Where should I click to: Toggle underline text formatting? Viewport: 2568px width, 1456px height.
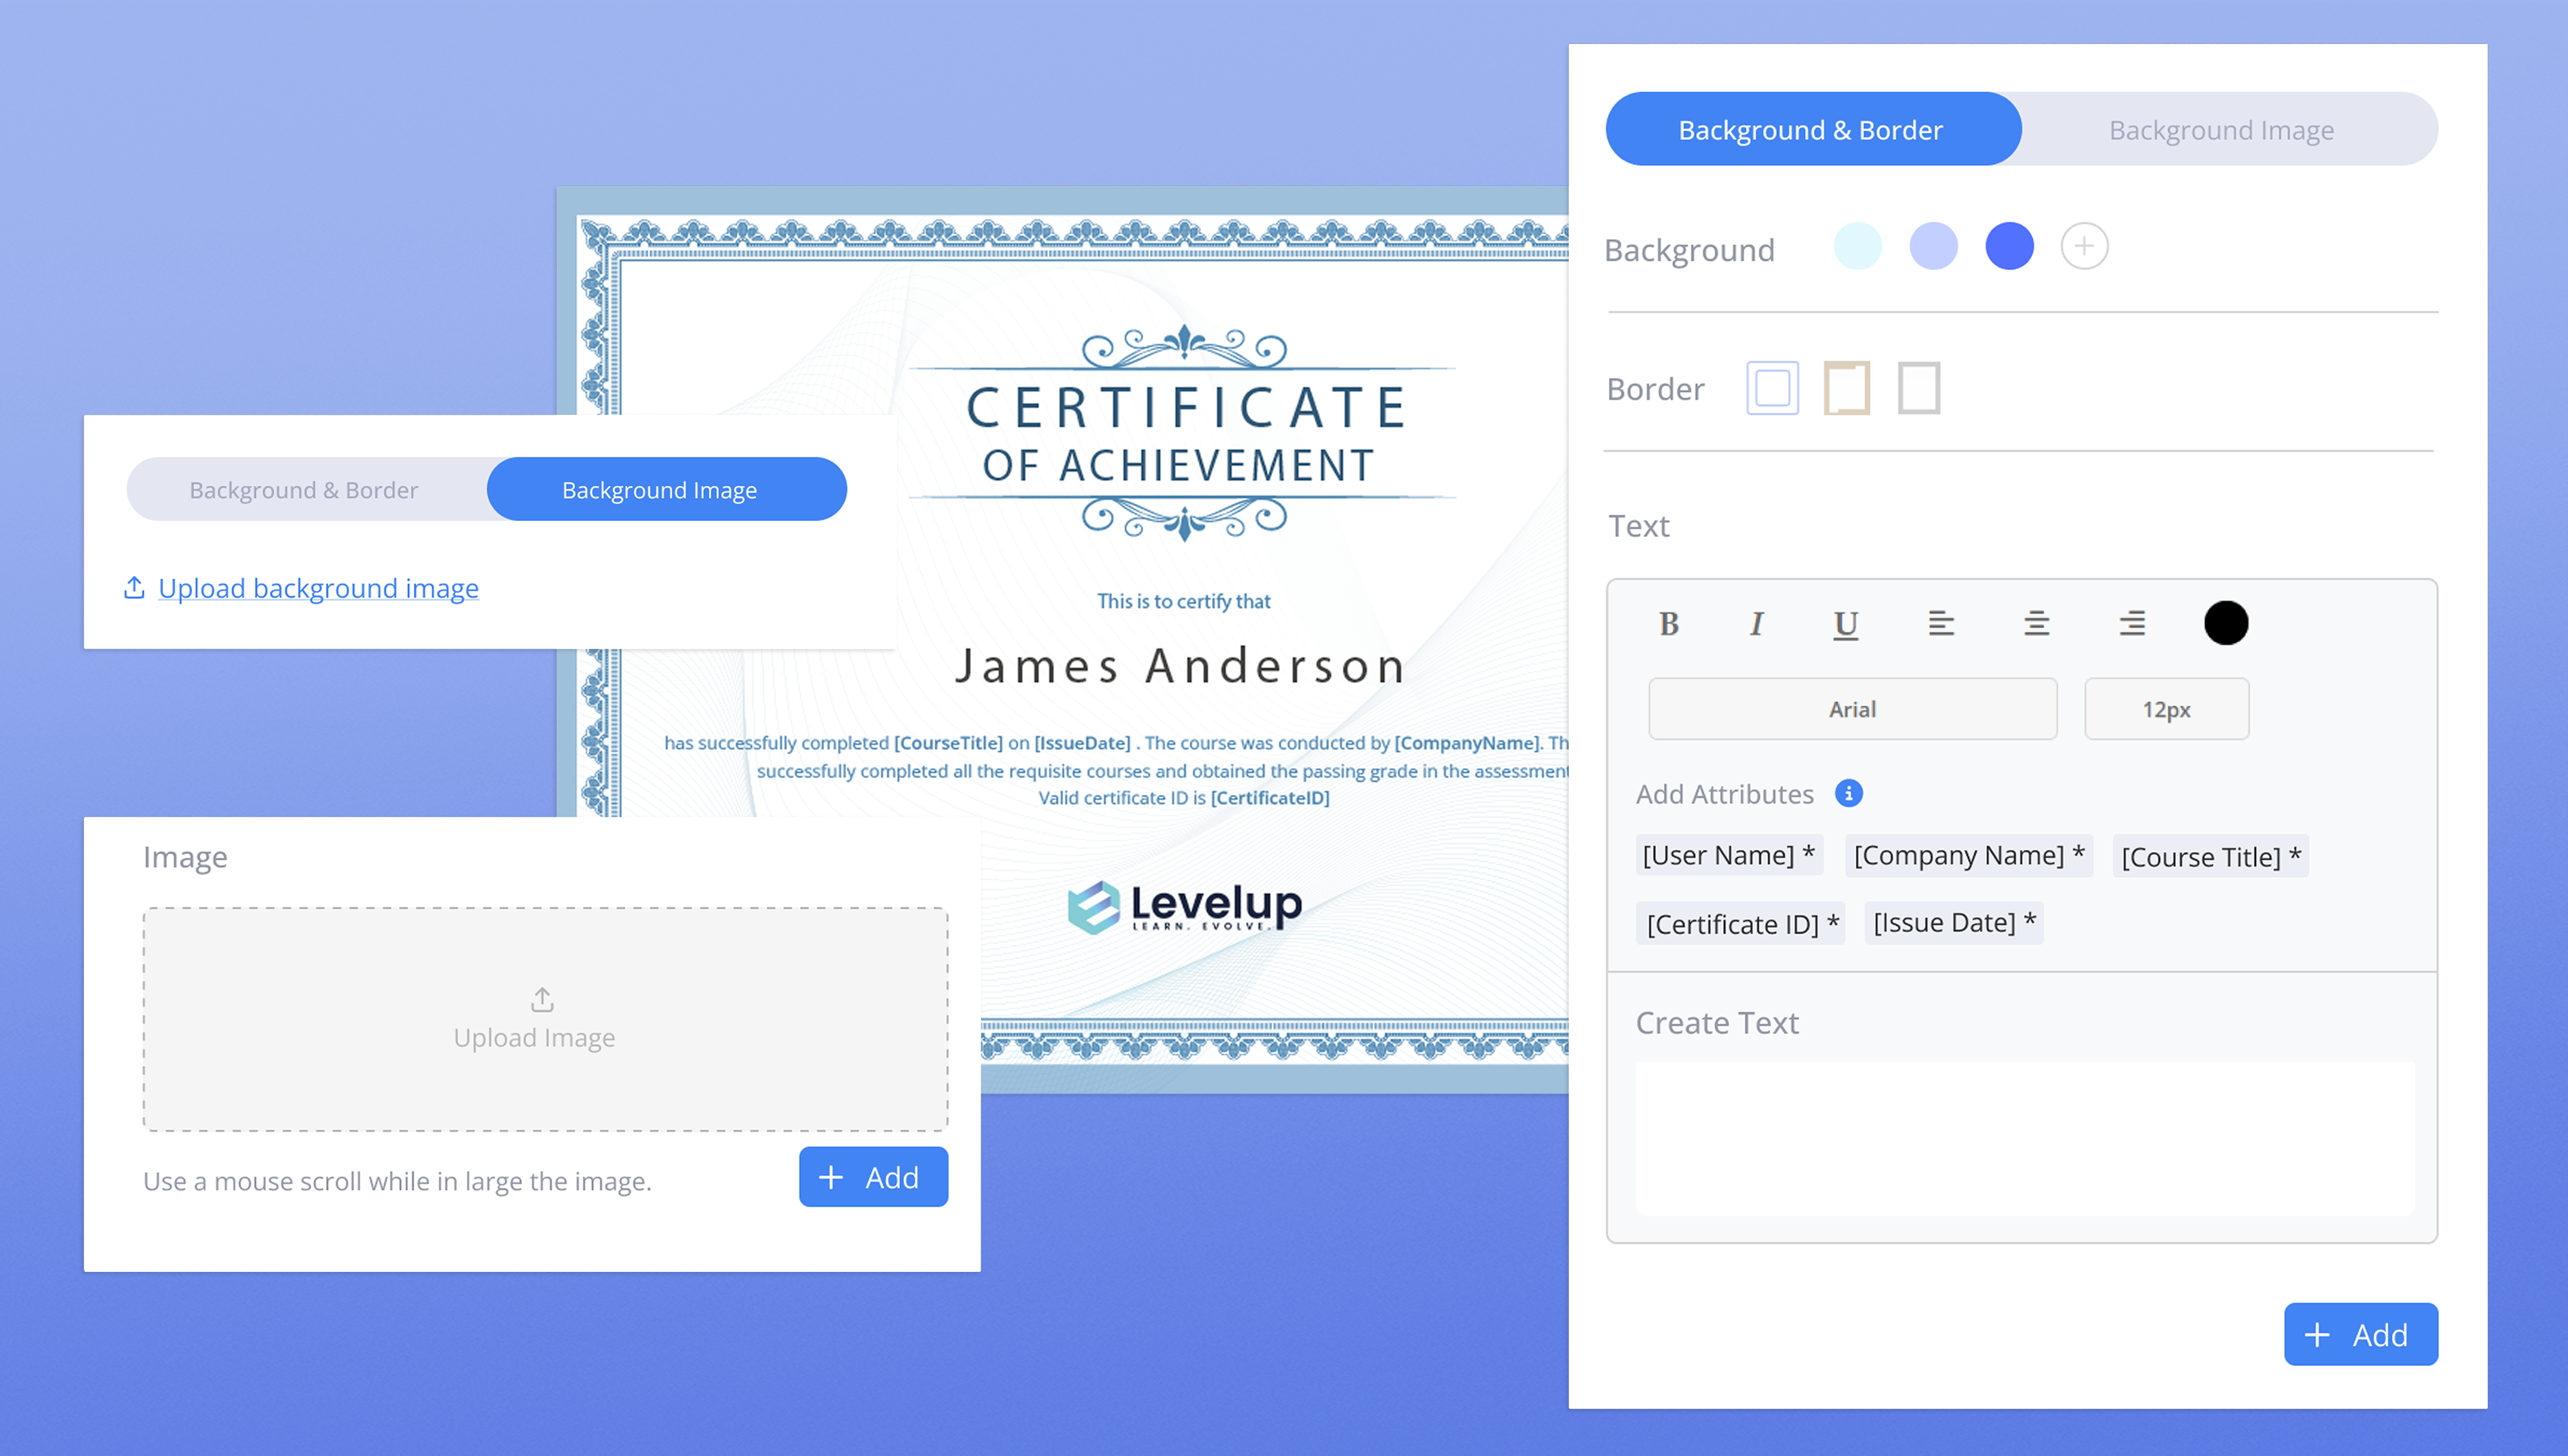tap(1845, 624)
